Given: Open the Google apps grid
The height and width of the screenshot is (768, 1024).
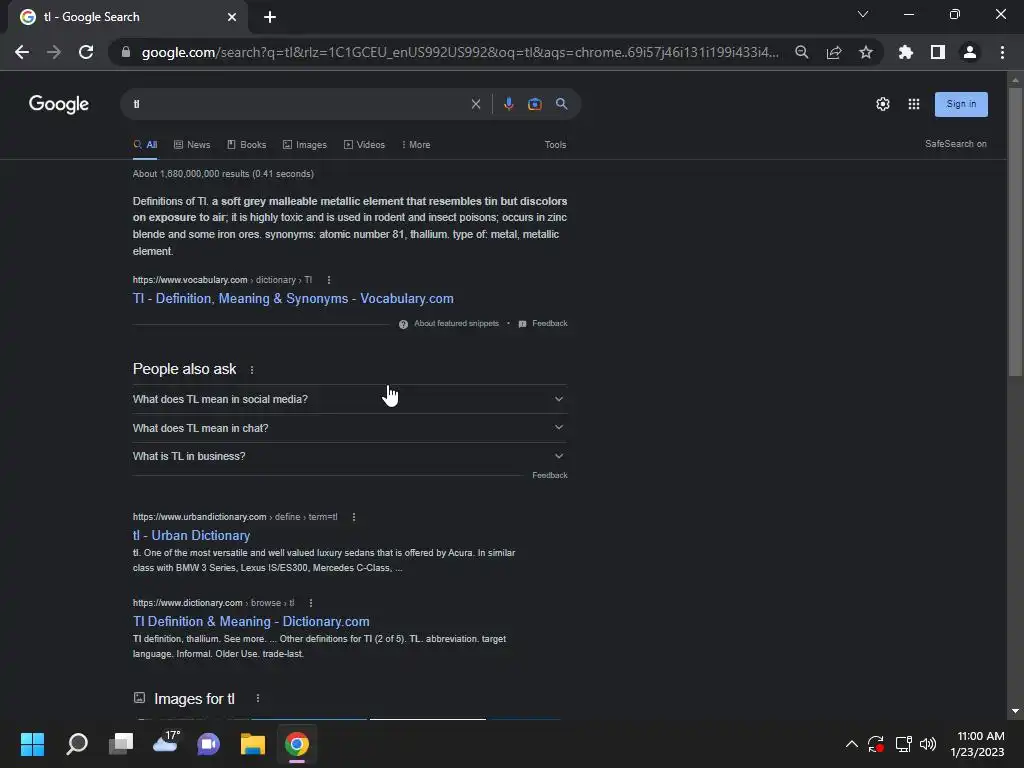Looking at the screenshot, I should [914, 104].
